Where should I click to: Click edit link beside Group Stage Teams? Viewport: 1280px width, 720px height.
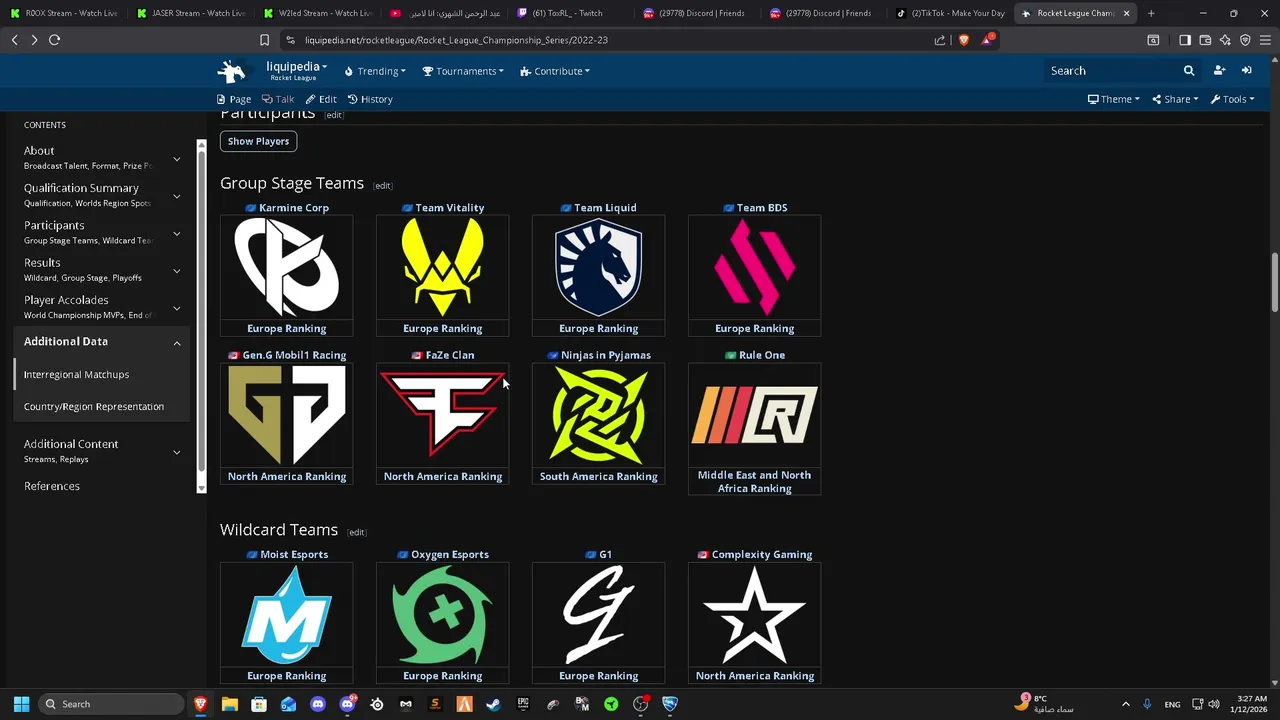(x=383, y=186)
